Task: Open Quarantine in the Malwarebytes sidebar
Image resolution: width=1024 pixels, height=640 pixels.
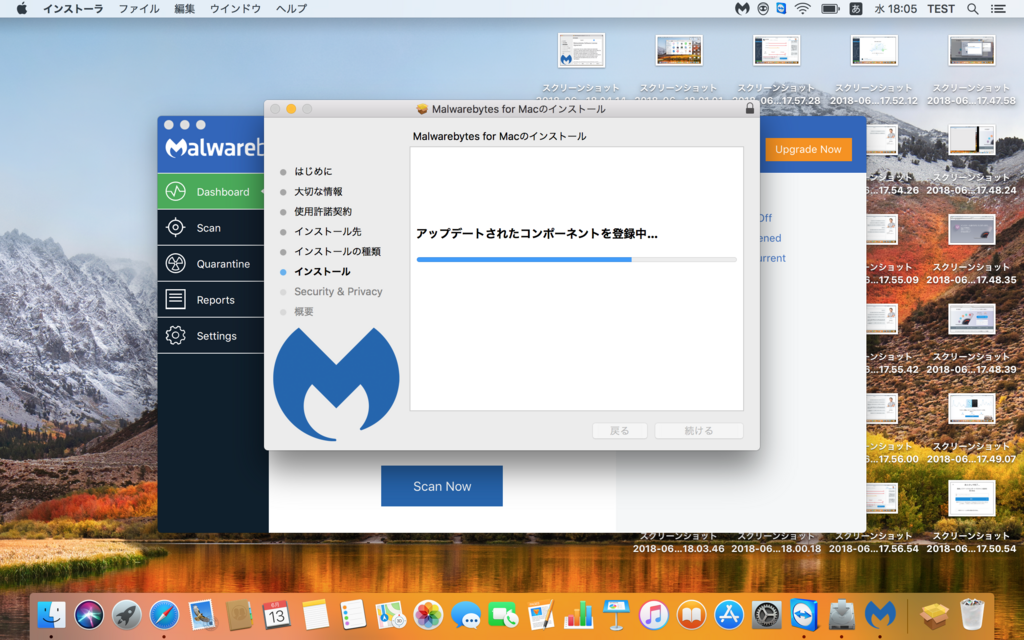Action: pyautogui.click(x=210, y=264)
